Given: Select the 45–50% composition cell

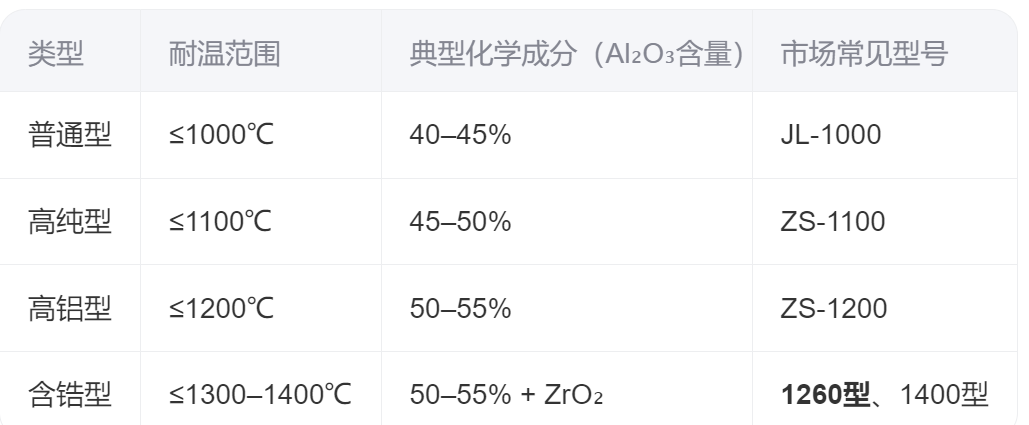Looking at the screenshot, I should click(460, 221).
